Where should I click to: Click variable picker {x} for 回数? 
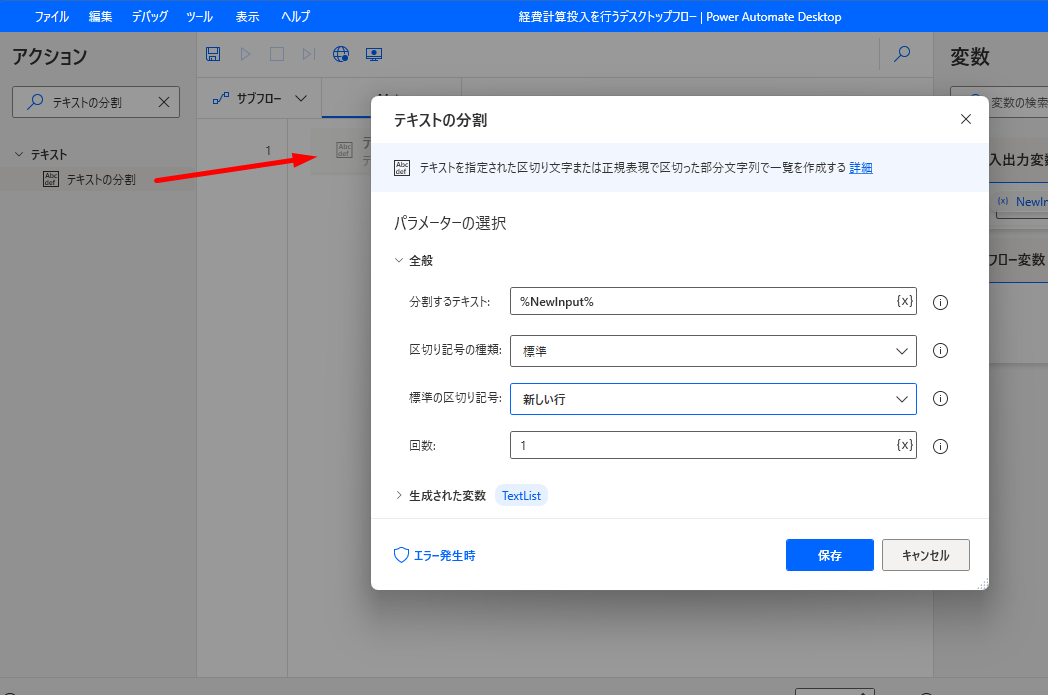pyautogui.click(x=904, y=445)
